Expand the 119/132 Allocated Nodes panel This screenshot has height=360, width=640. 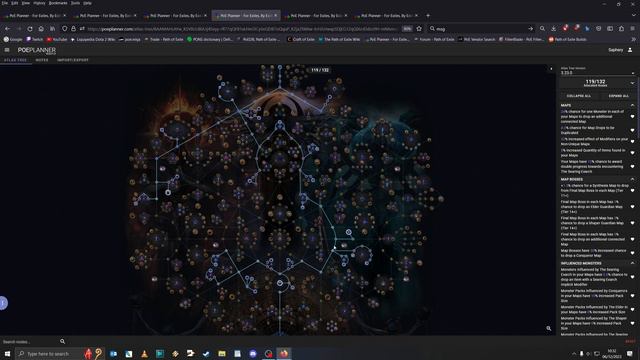632,83
